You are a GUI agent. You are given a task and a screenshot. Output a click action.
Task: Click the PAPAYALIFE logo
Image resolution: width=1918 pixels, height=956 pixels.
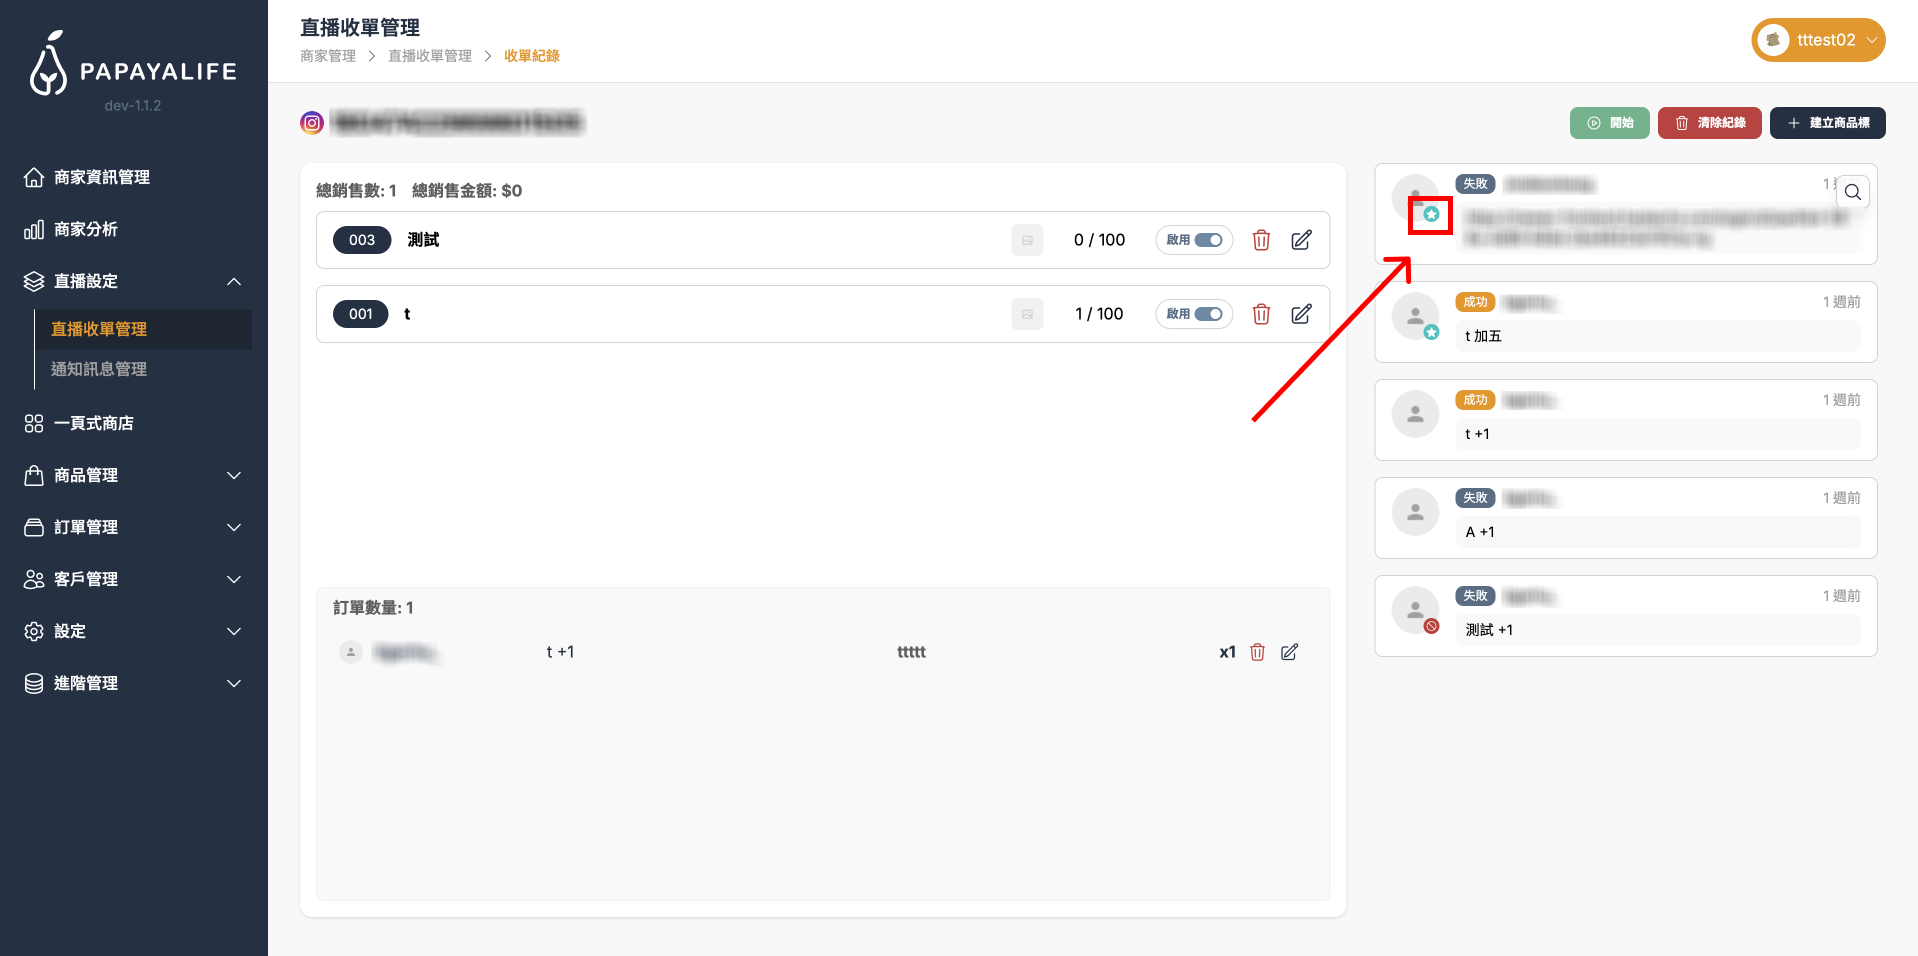133,65
